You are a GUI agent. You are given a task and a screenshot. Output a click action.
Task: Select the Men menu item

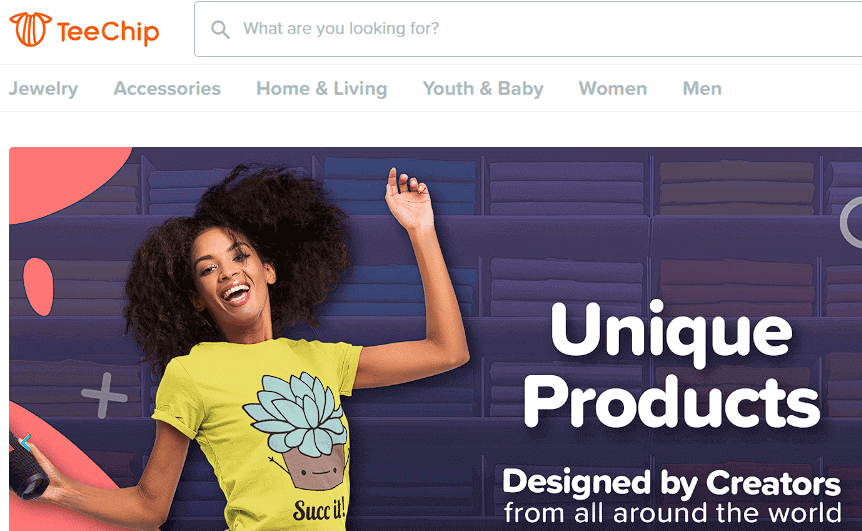coord(702,88)
